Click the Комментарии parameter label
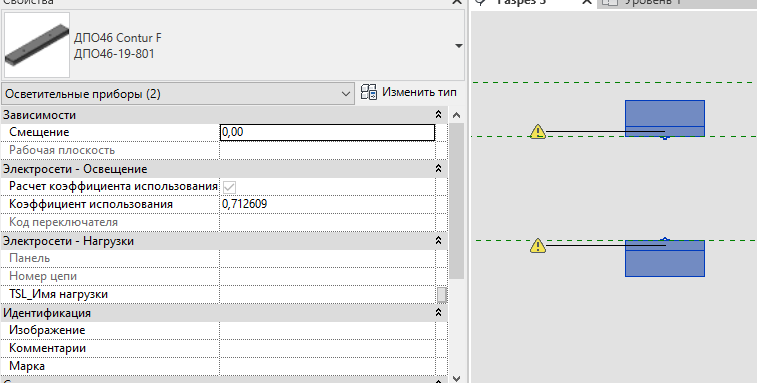The width and height of the screenshot is (757, 383). pos(47,348)
